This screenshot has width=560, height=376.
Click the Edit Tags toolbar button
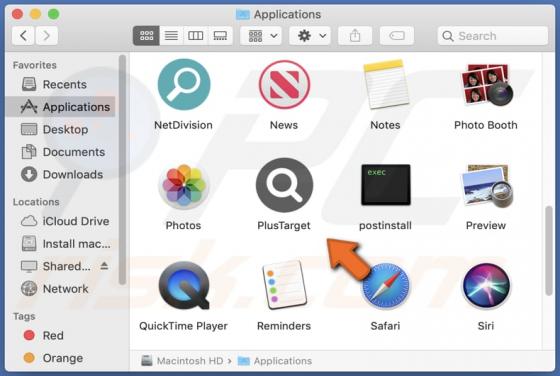(396, 36)
